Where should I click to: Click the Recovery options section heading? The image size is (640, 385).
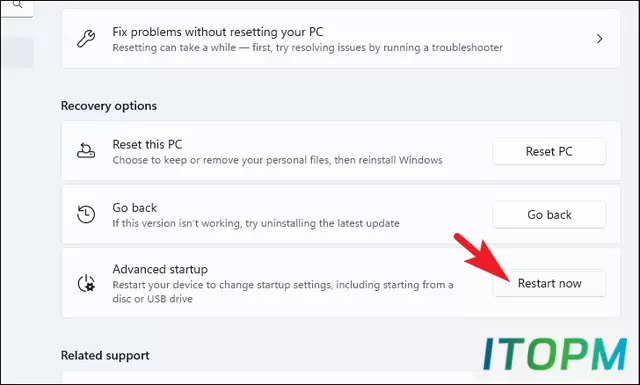pos(109,106)
